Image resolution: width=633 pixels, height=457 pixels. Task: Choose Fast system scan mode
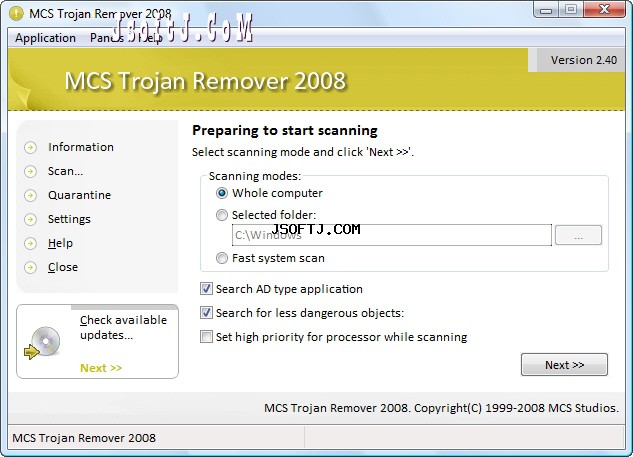click(x=222, y=258)
